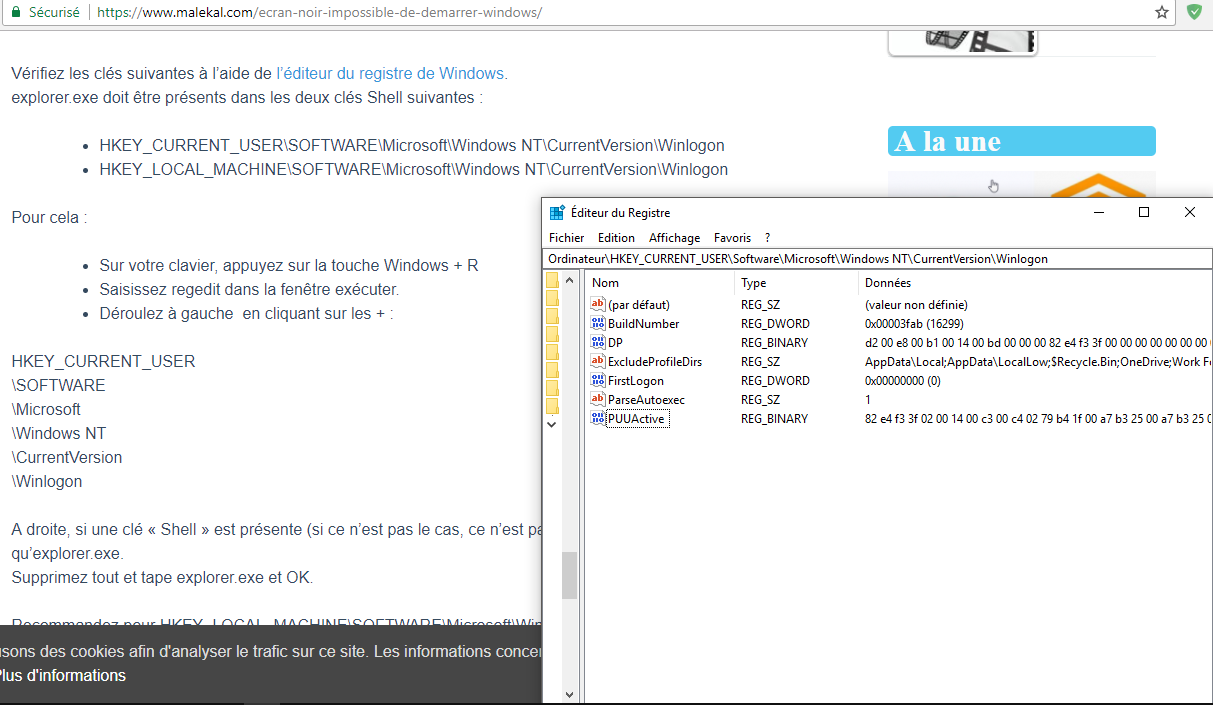The image size is (1213, 705).
Task: Collapse the tree node chevron under folder icons
Action: [x=552, y=425]
